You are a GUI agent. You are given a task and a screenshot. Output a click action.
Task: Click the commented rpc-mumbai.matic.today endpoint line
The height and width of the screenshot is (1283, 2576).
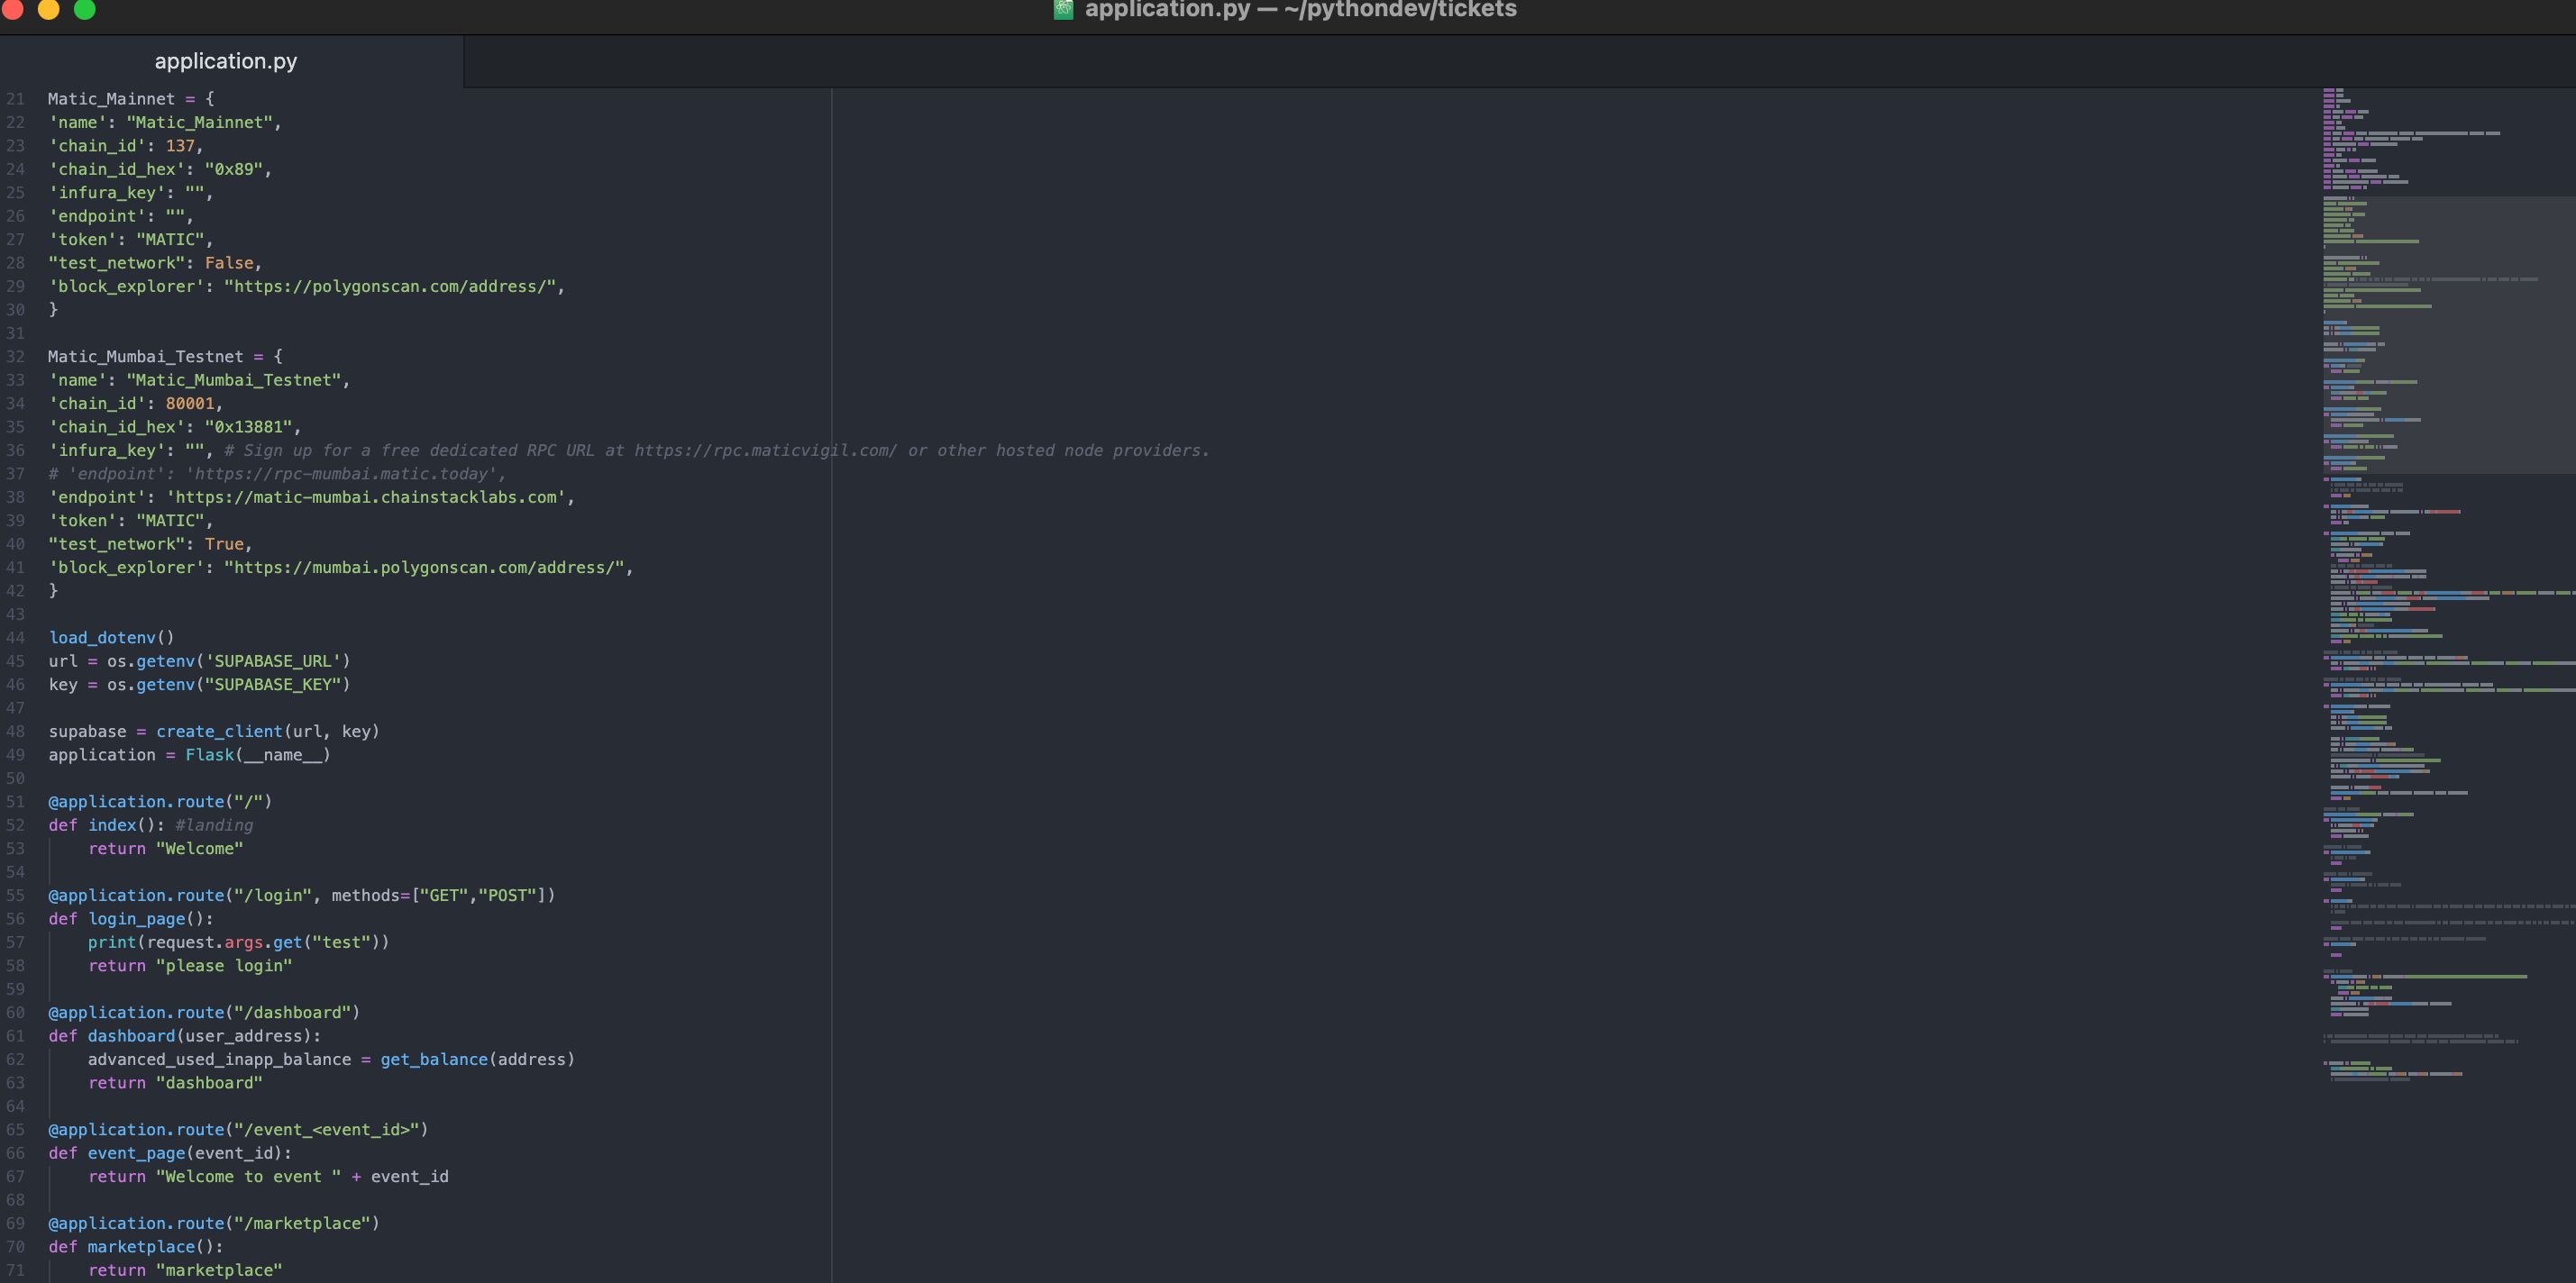[x=277, y=474]
